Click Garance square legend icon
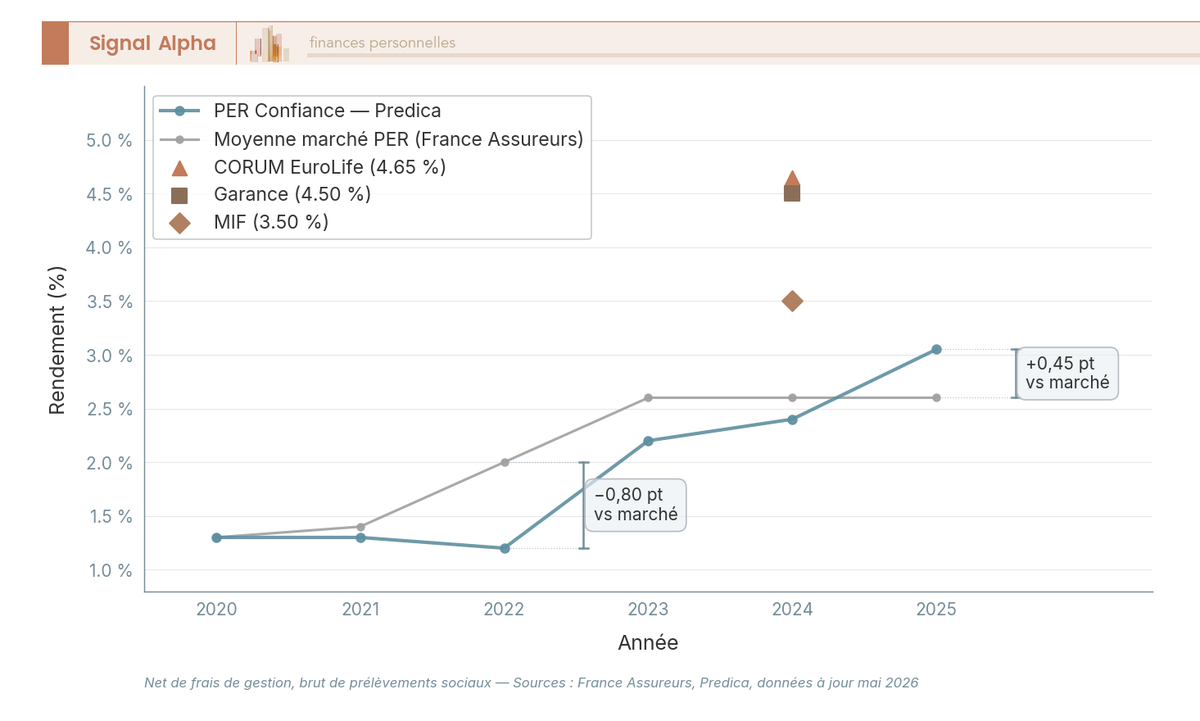This screenshot has height=721, width=1200. (180, 195)
